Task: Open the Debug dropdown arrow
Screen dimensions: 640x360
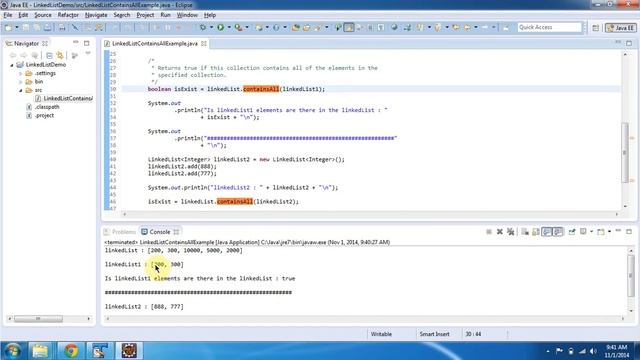Action: coord(211,27)
